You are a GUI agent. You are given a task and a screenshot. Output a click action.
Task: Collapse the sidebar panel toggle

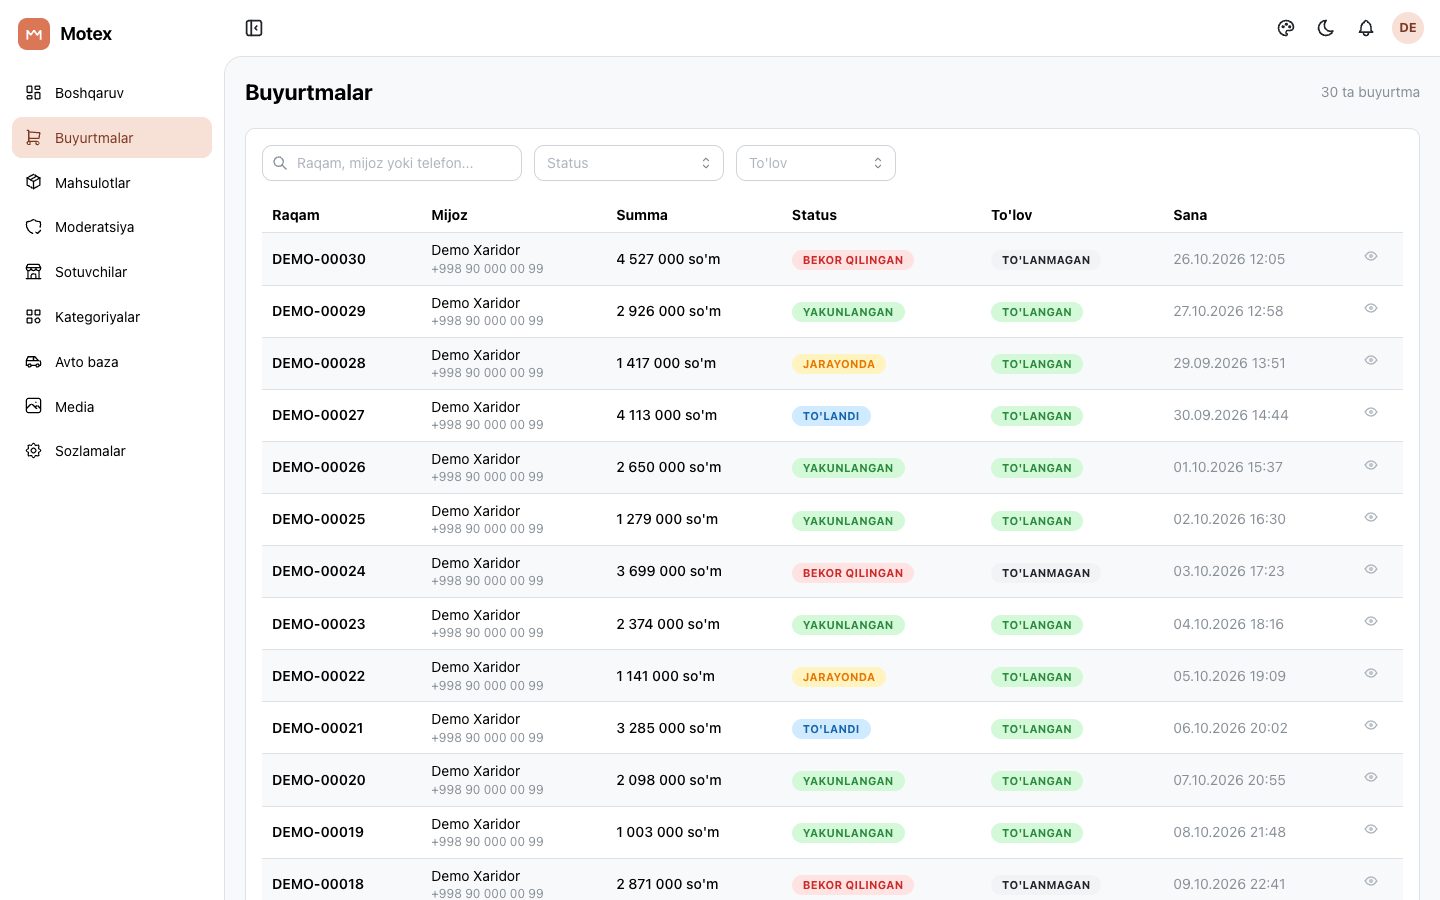[254, 28]
